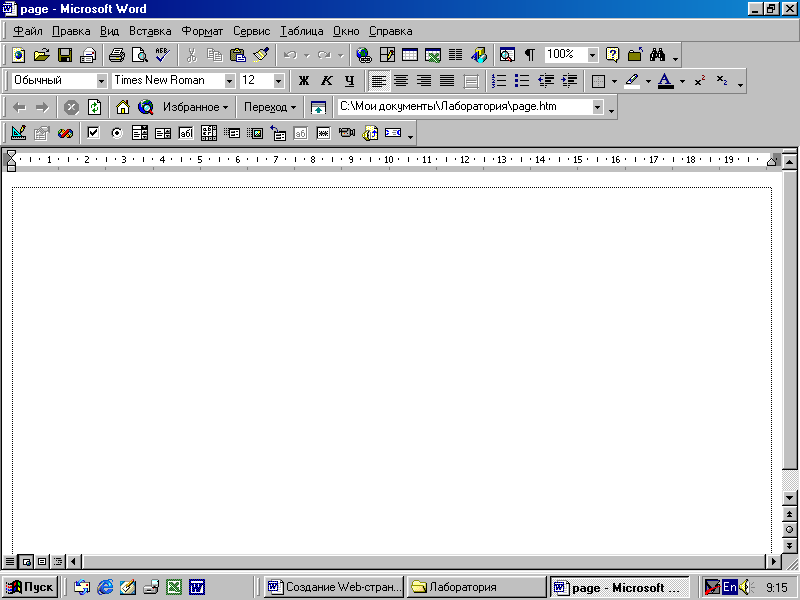Image resolution: width=800 pixels, height=600 pixels.
Task: Print the document with the printer icon
Action: click(x=117, y=55)
